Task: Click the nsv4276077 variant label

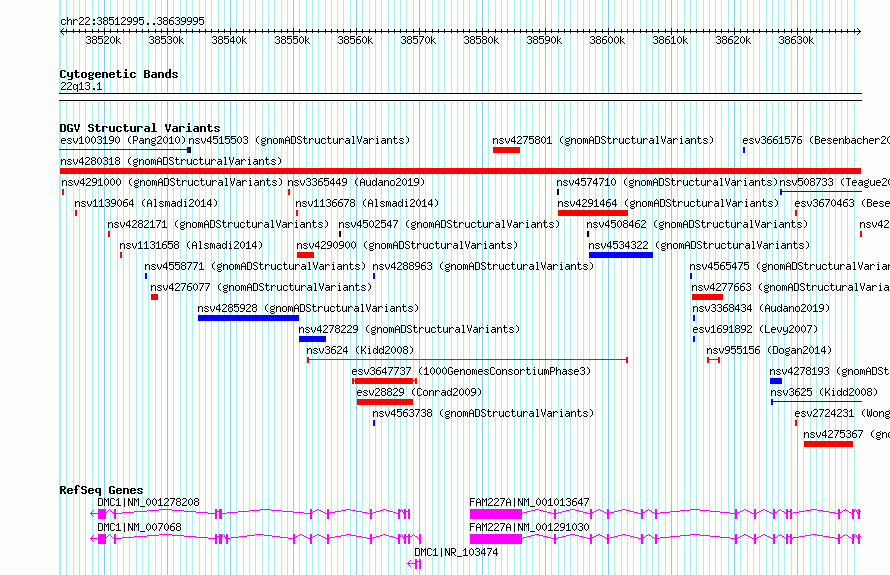Action: (x=261, y=287)
